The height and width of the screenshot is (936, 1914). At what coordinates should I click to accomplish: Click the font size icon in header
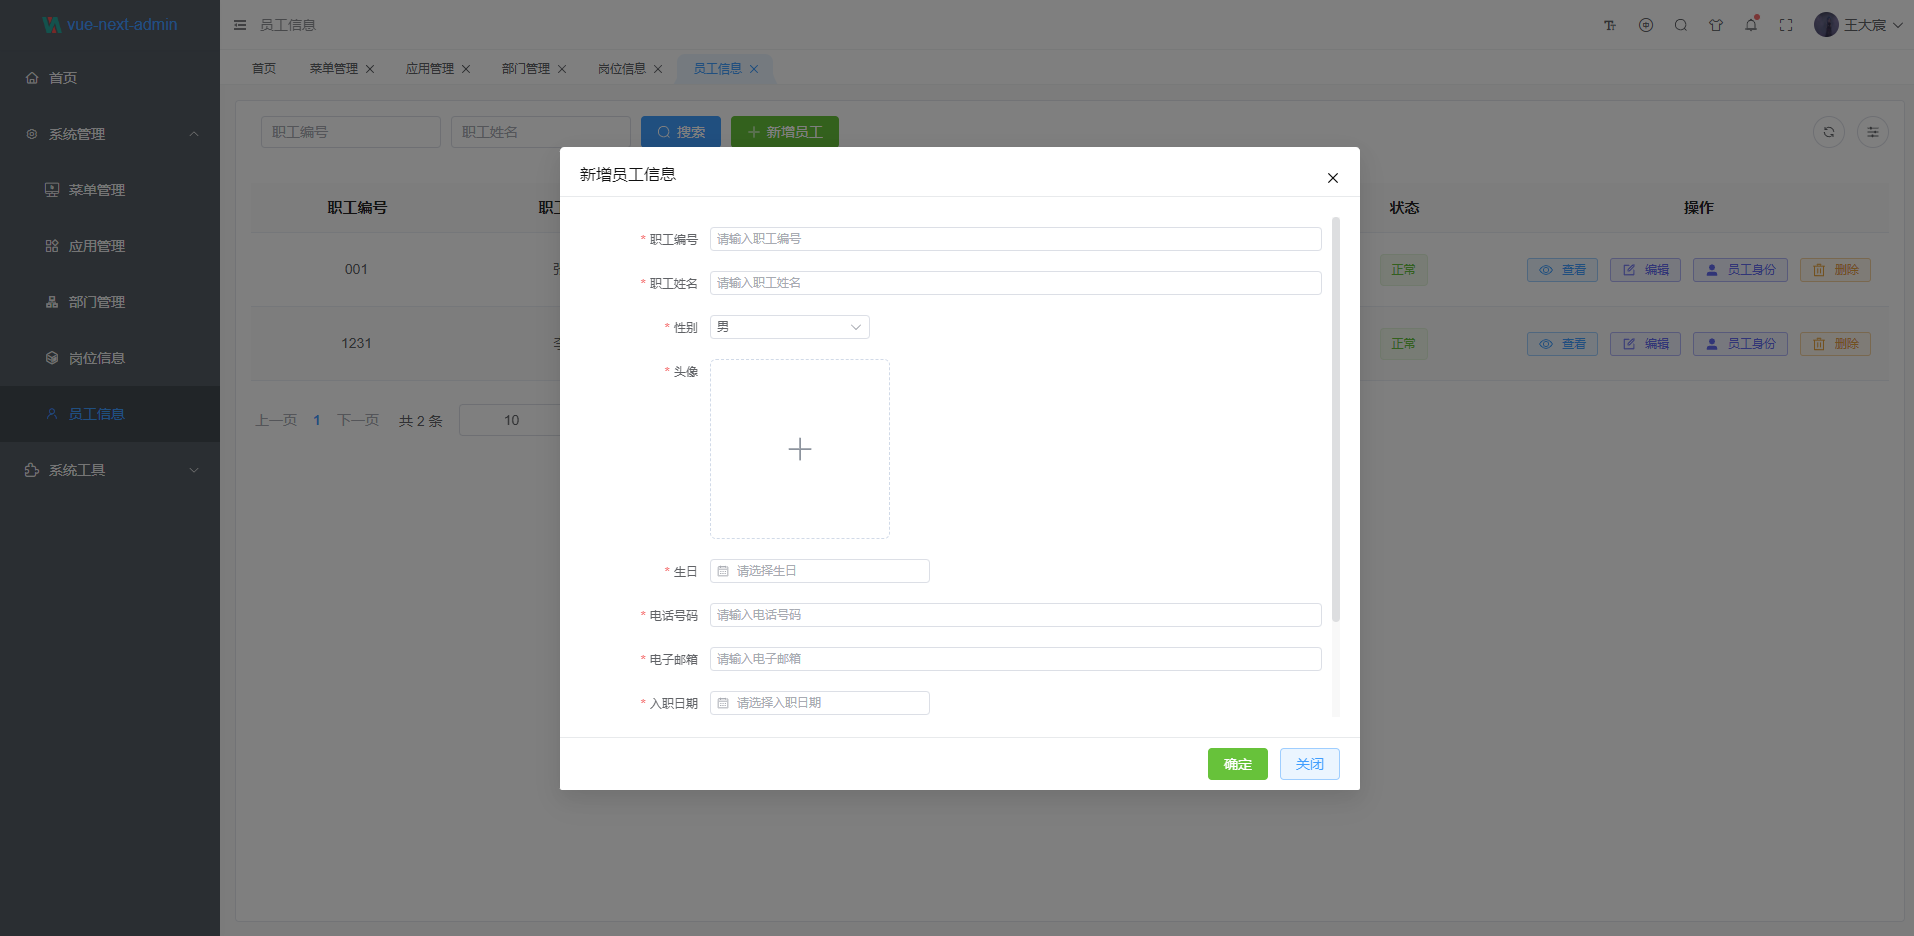1610,25
